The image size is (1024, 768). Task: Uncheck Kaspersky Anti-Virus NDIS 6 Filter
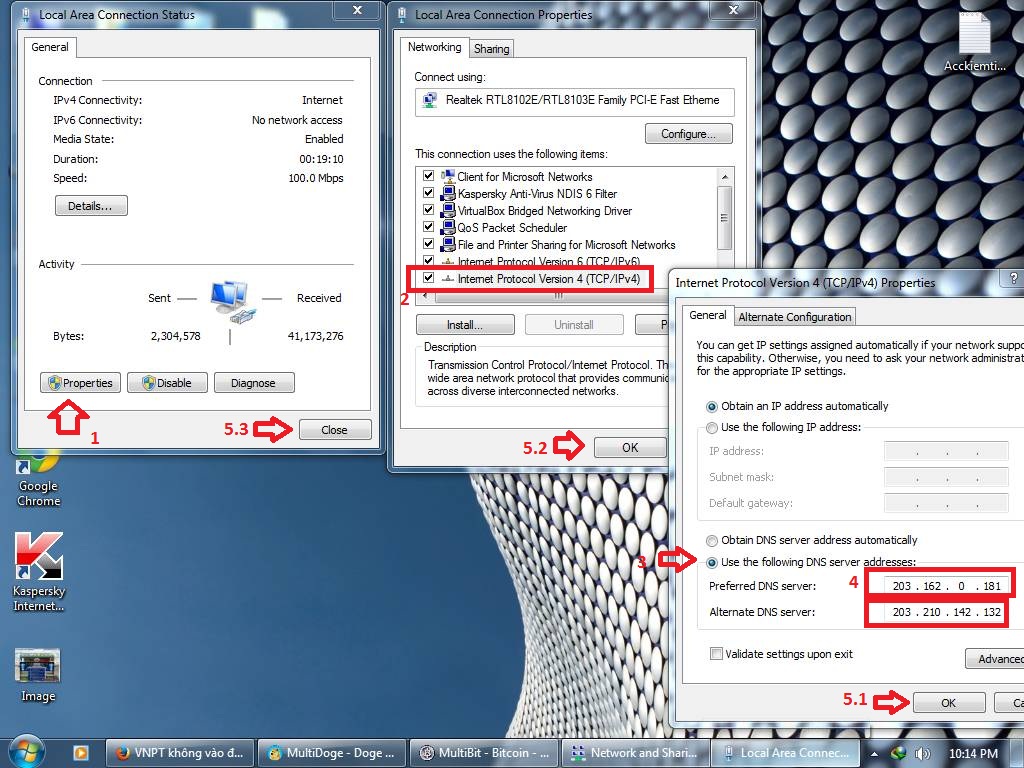click(428, 193)
